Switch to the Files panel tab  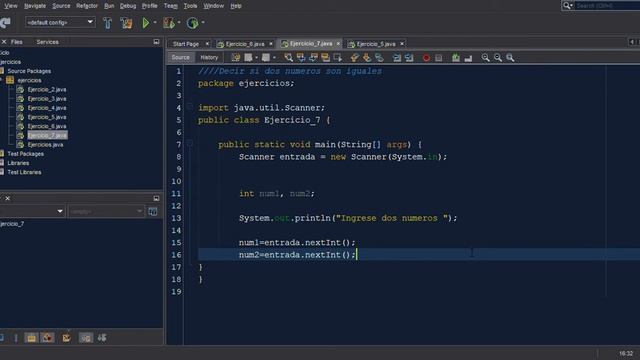point(17,42)
